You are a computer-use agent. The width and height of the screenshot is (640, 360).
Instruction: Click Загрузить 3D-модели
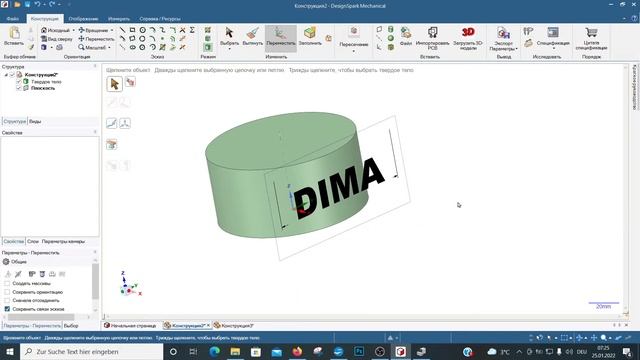pos(468,38)
